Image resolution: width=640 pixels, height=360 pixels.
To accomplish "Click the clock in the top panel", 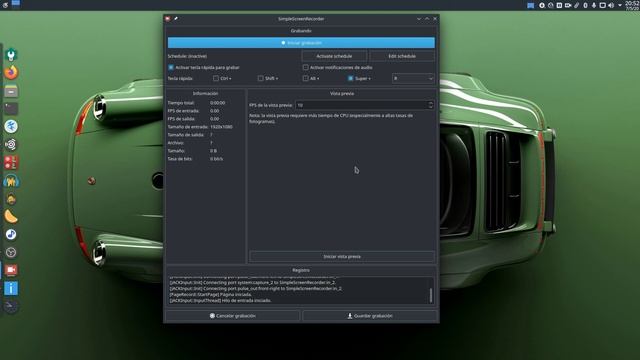I will 632,5.
